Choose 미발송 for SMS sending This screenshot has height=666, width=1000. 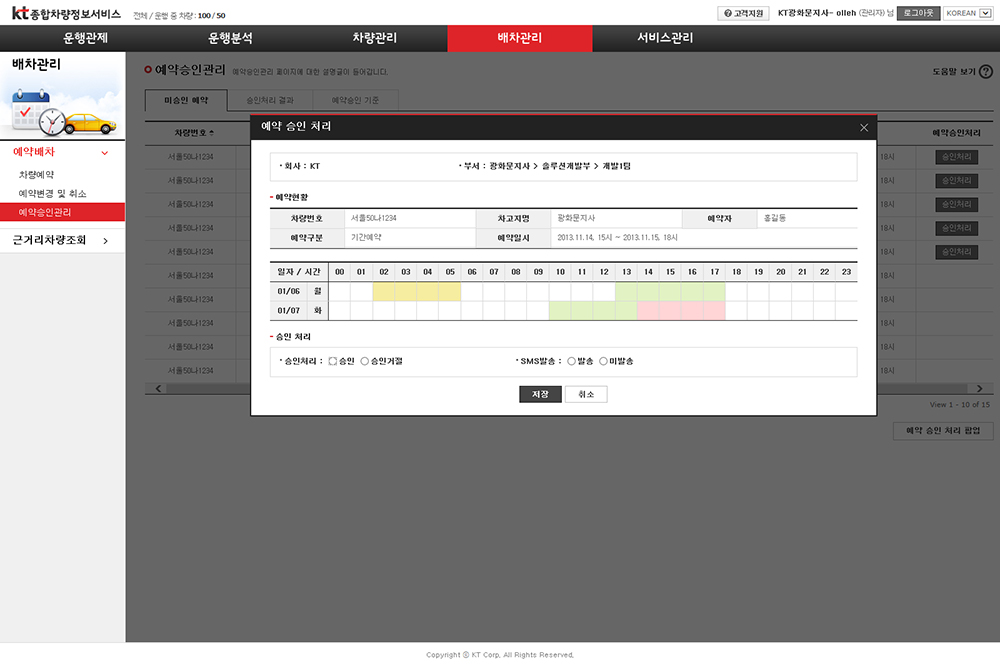(603, 361)
